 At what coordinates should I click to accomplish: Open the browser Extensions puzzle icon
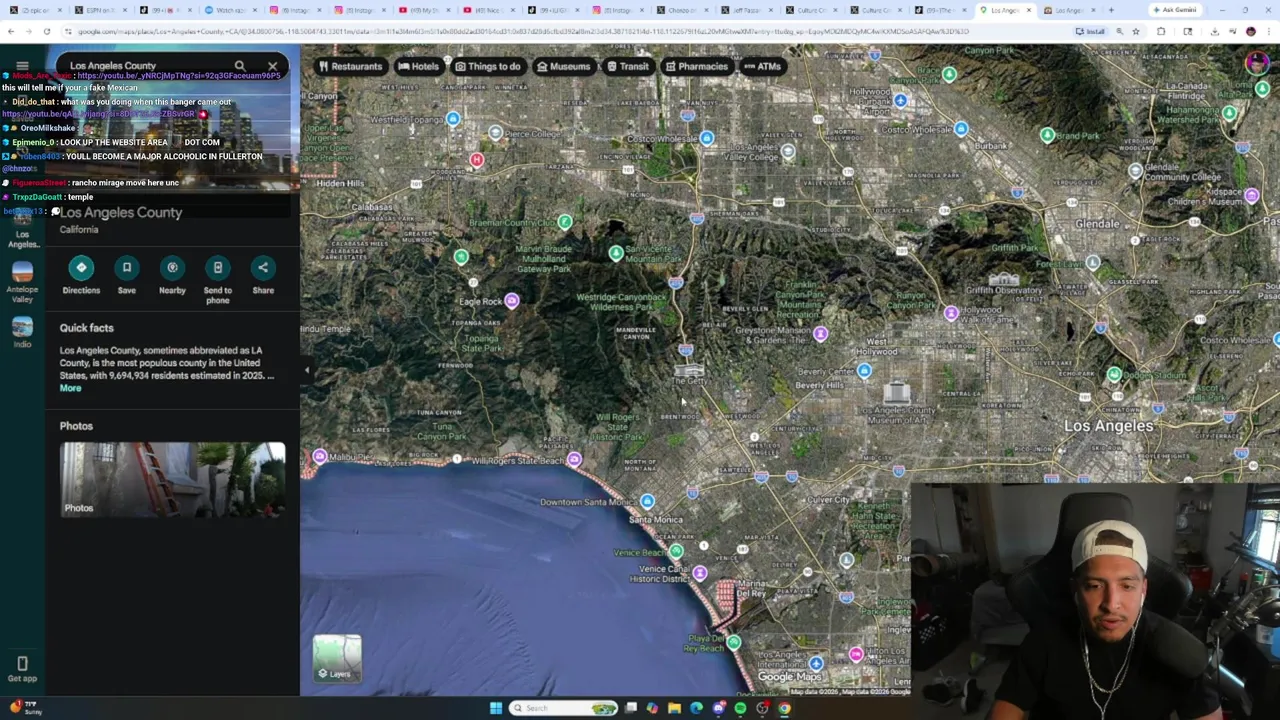(x=1161, y=31)
